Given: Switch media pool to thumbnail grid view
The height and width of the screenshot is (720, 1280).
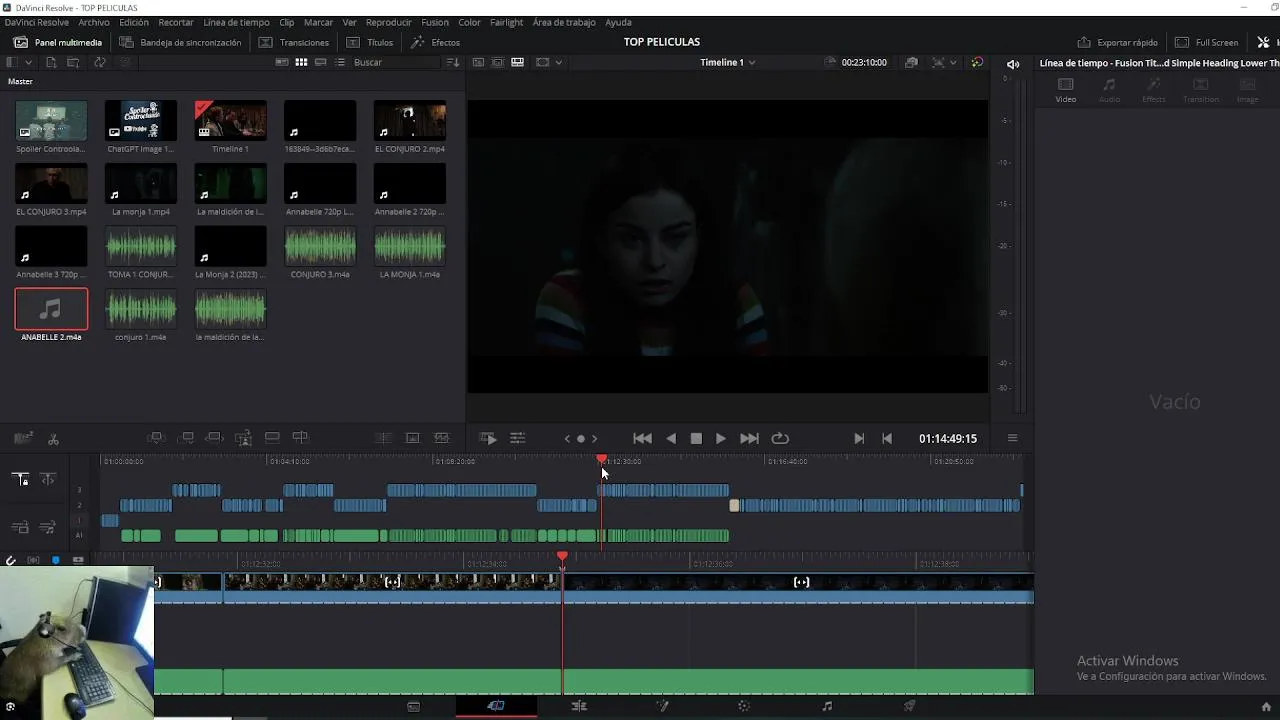Looking at the screenshot, I should [x=301, y=62].
